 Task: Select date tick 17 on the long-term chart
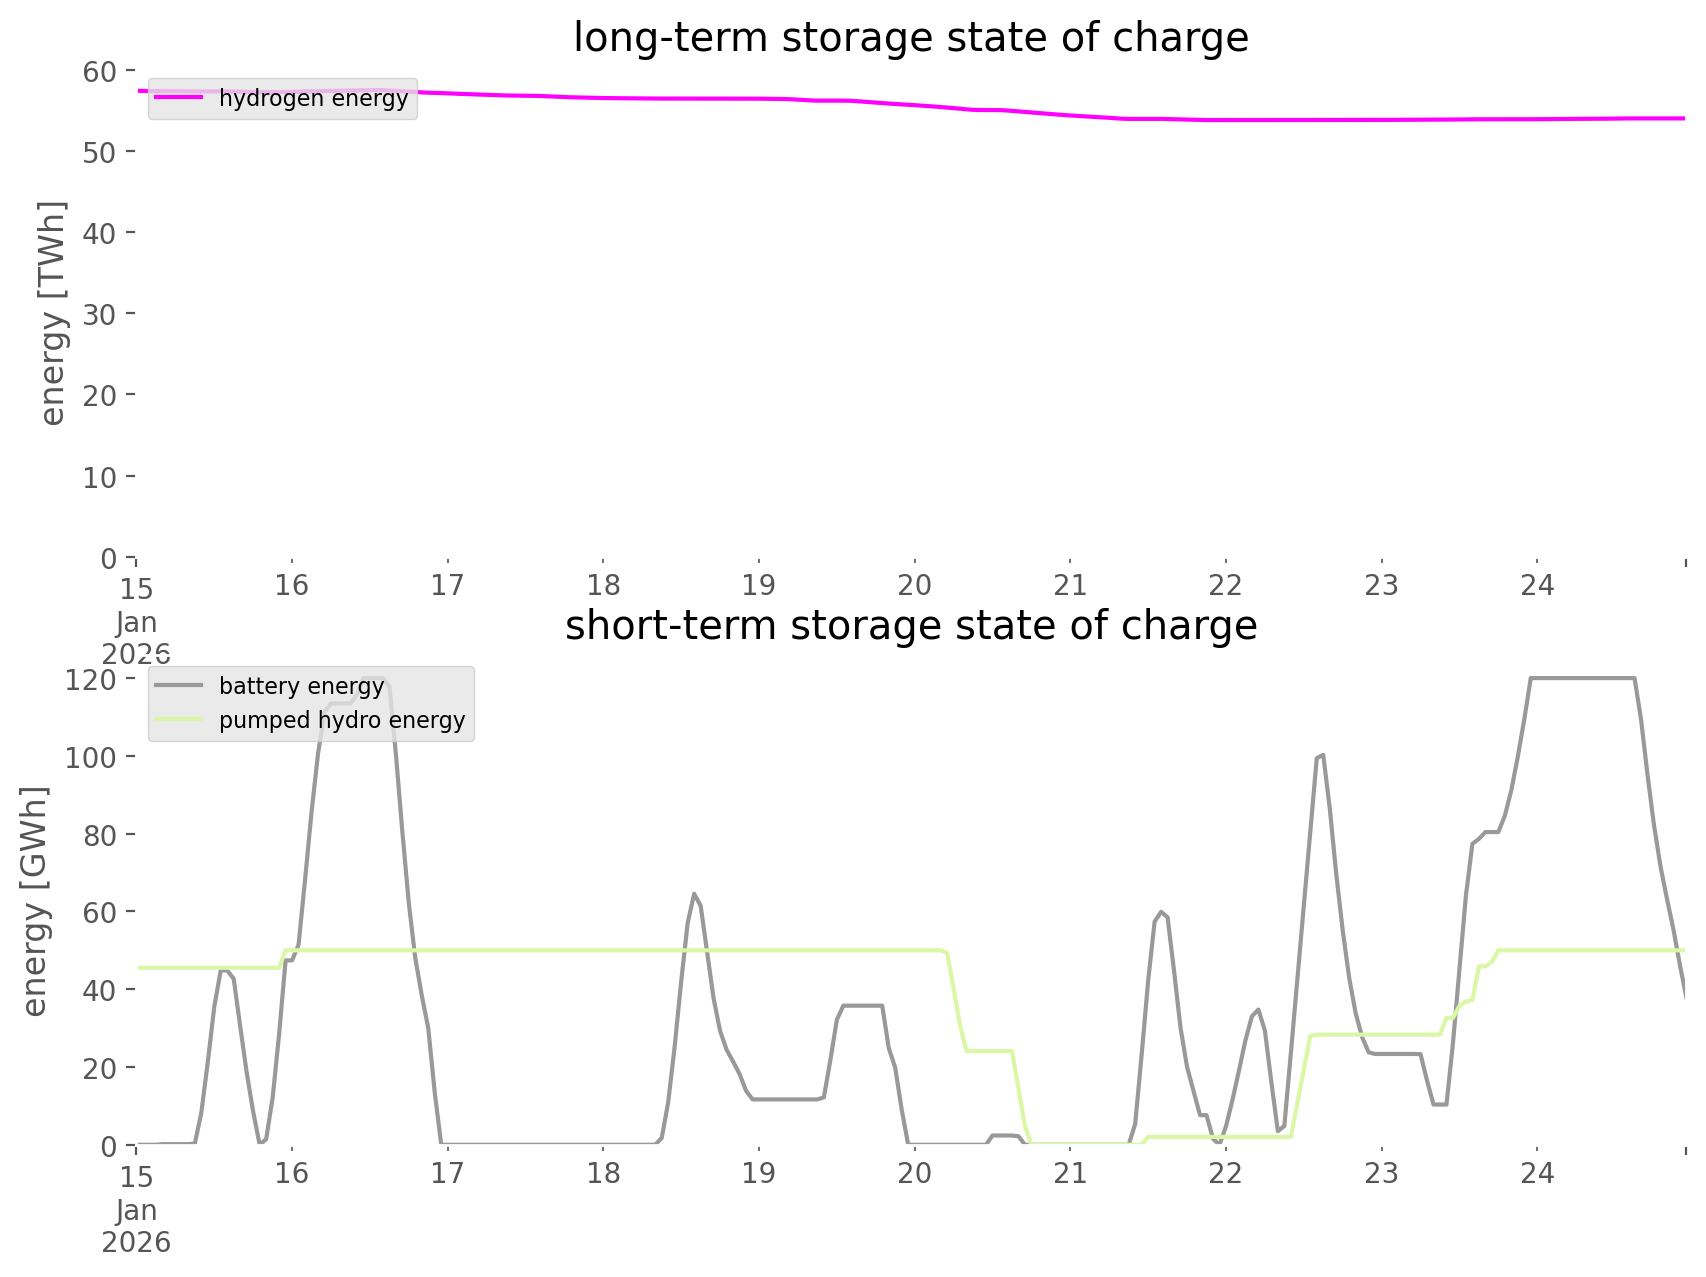click(447, 585)
